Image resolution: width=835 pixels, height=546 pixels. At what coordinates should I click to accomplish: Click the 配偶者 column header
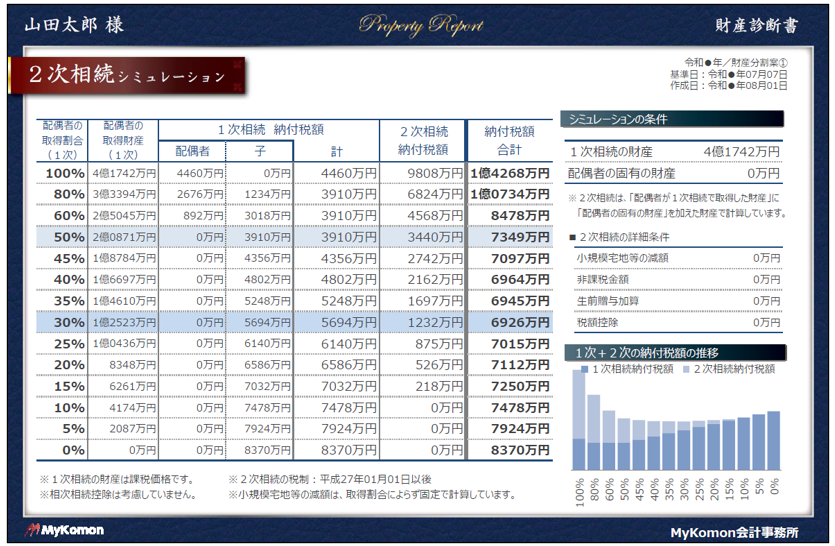(191, 151)
